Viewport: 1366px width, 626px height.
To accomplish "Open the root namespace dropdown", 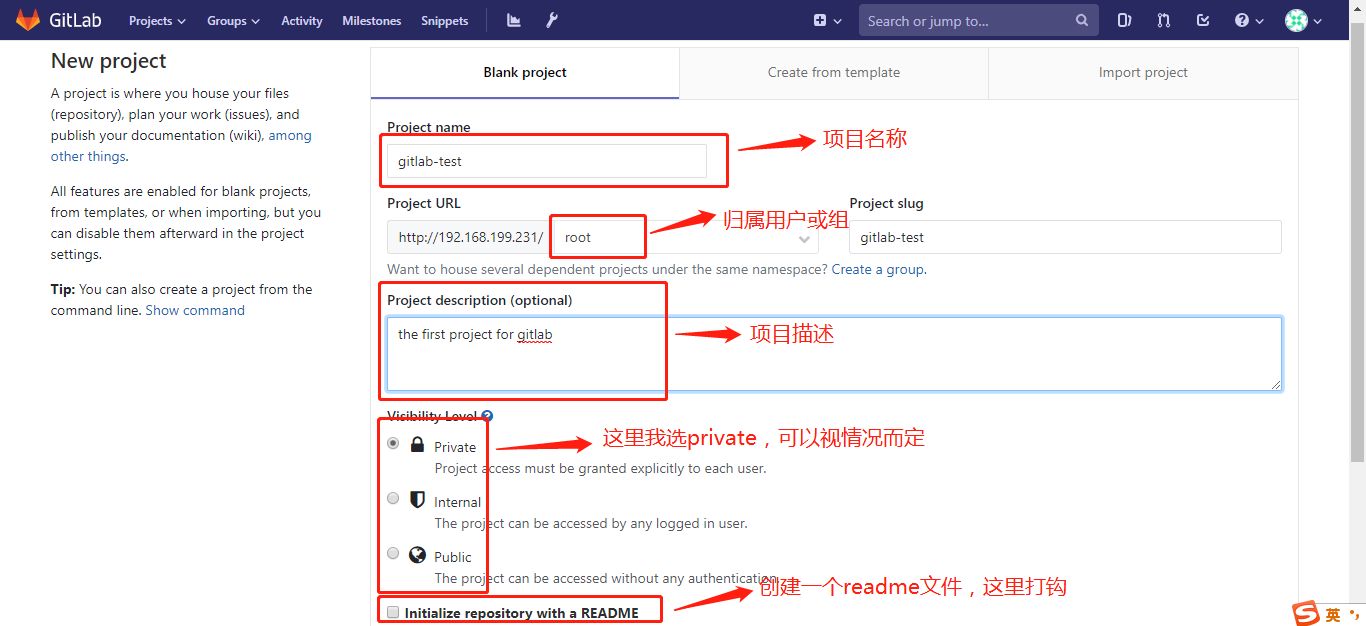I will pyautogui.click(x=684, y=237).
